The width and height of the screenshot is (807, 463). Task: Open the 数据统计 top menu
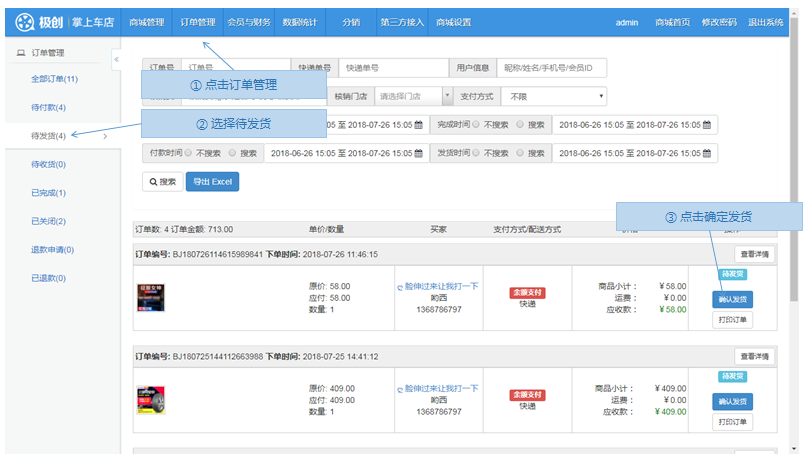point(300,22)
